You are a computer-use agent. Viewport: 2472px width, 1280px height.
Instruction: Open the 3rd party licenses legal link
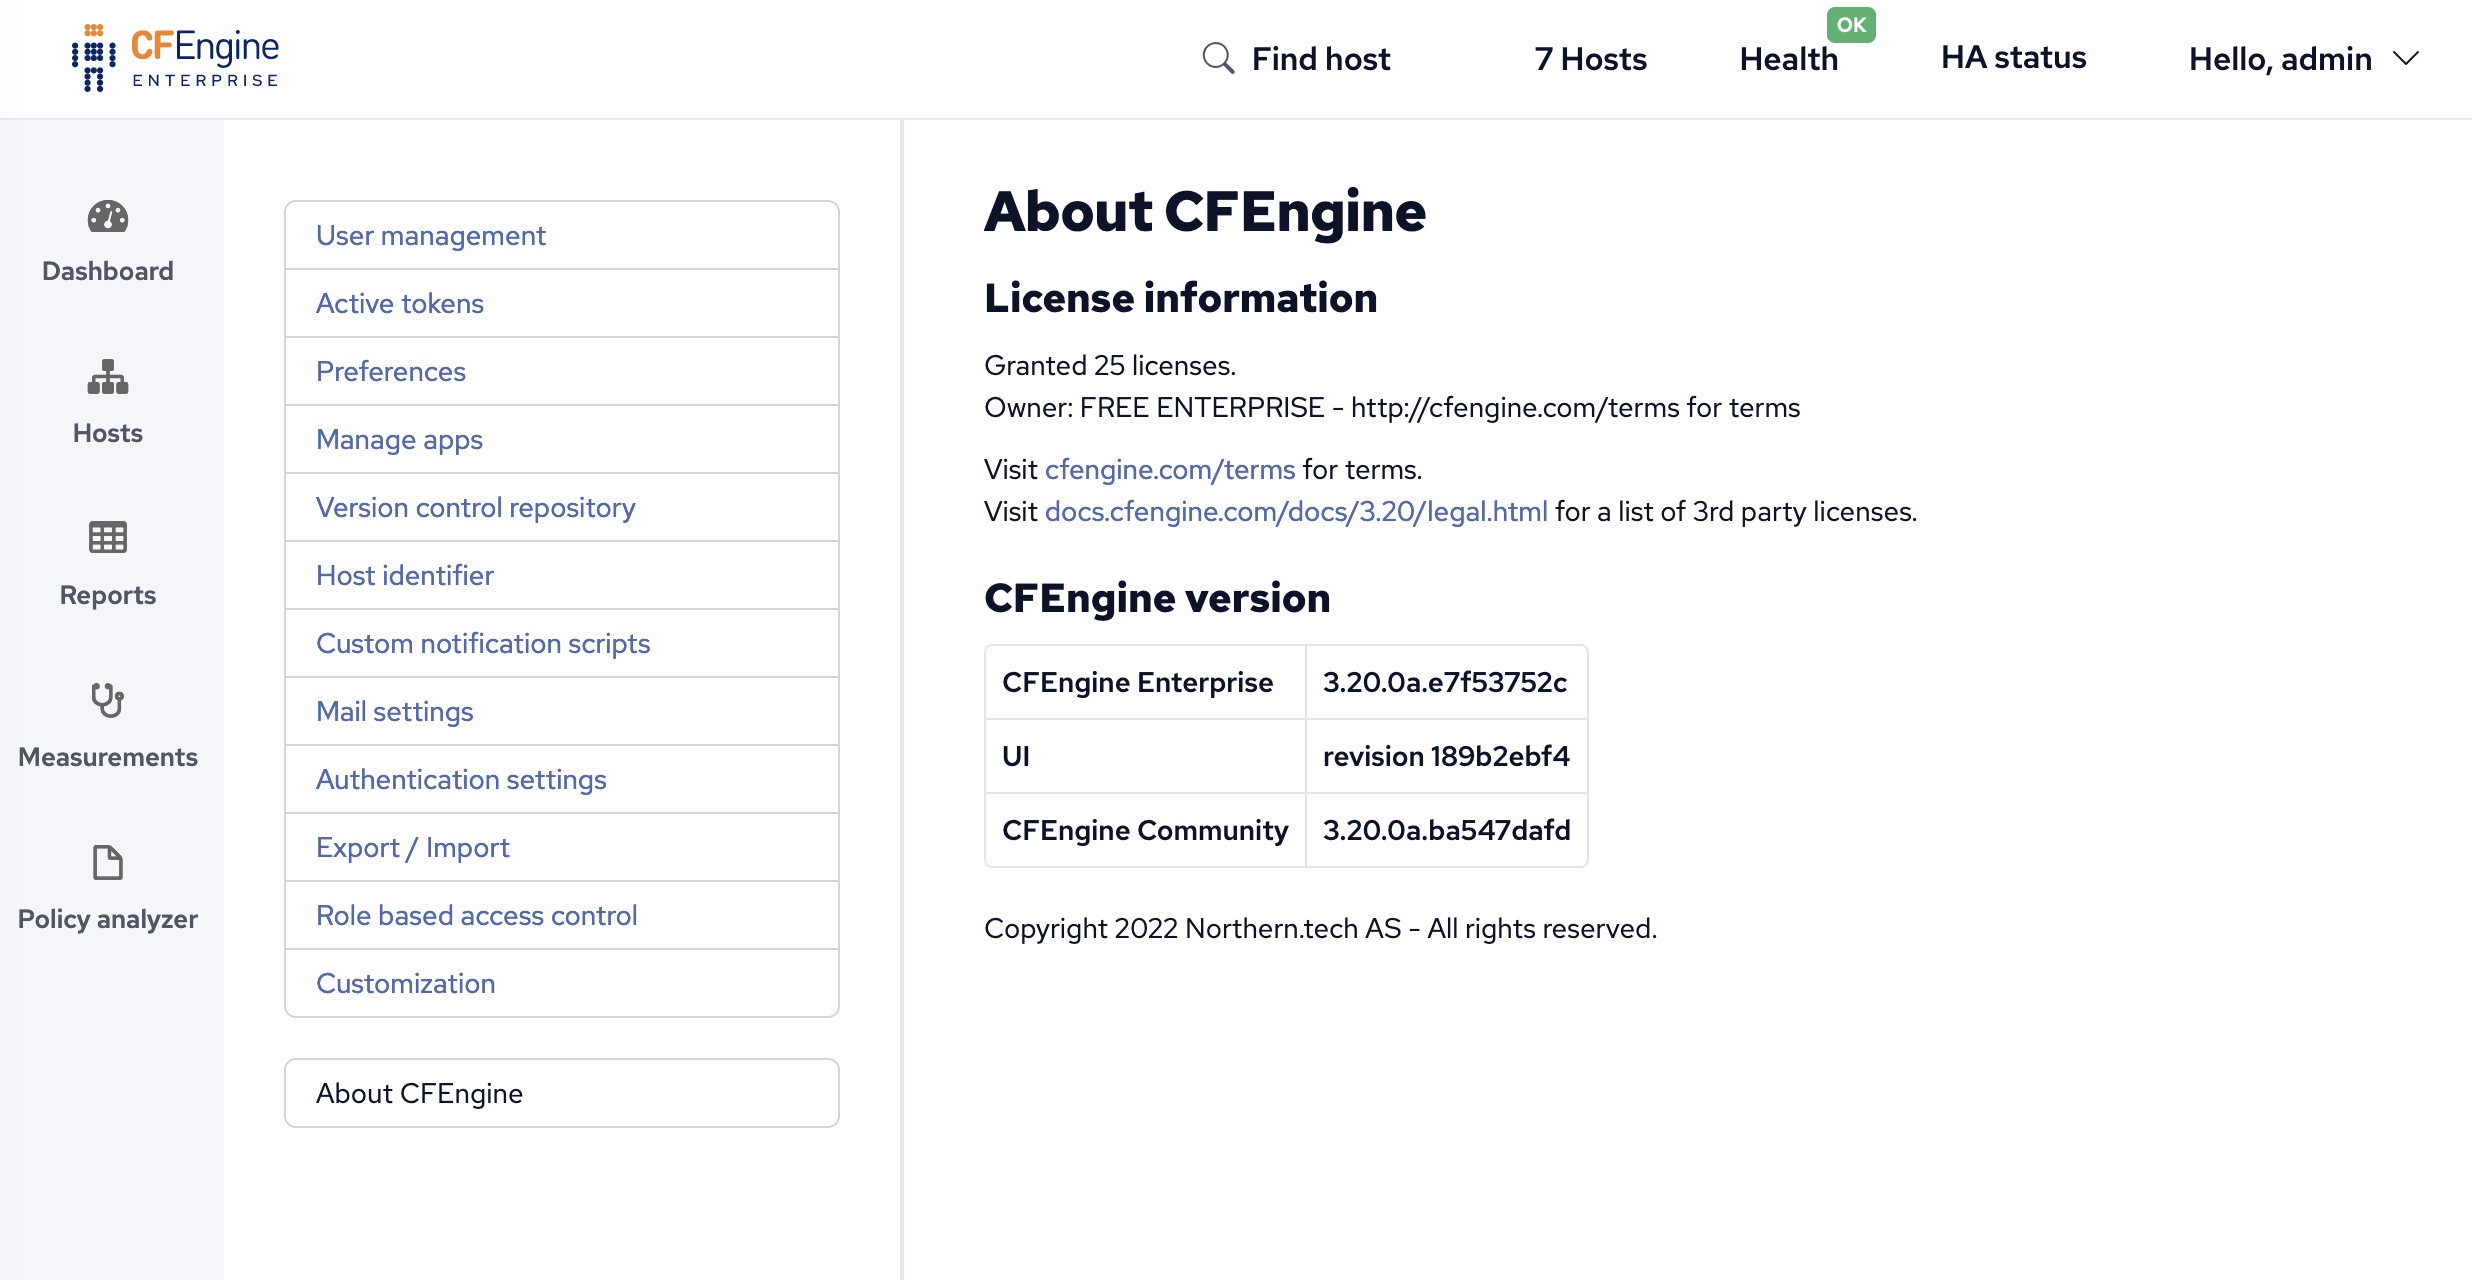1295,511
